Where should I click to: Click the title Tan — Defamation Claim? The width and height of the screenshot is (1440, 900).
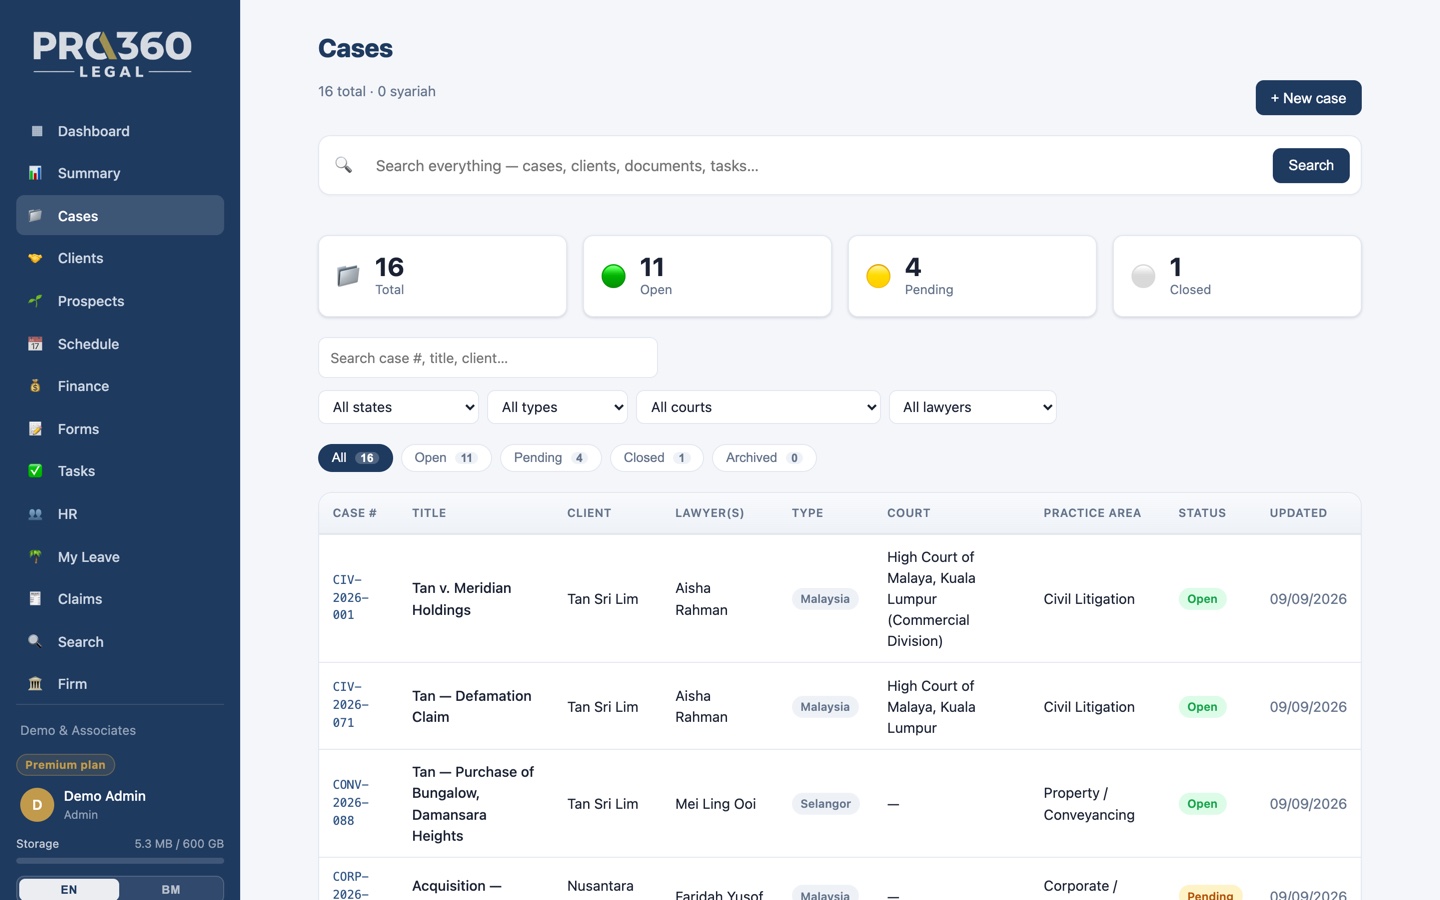[x=472, y=706]
